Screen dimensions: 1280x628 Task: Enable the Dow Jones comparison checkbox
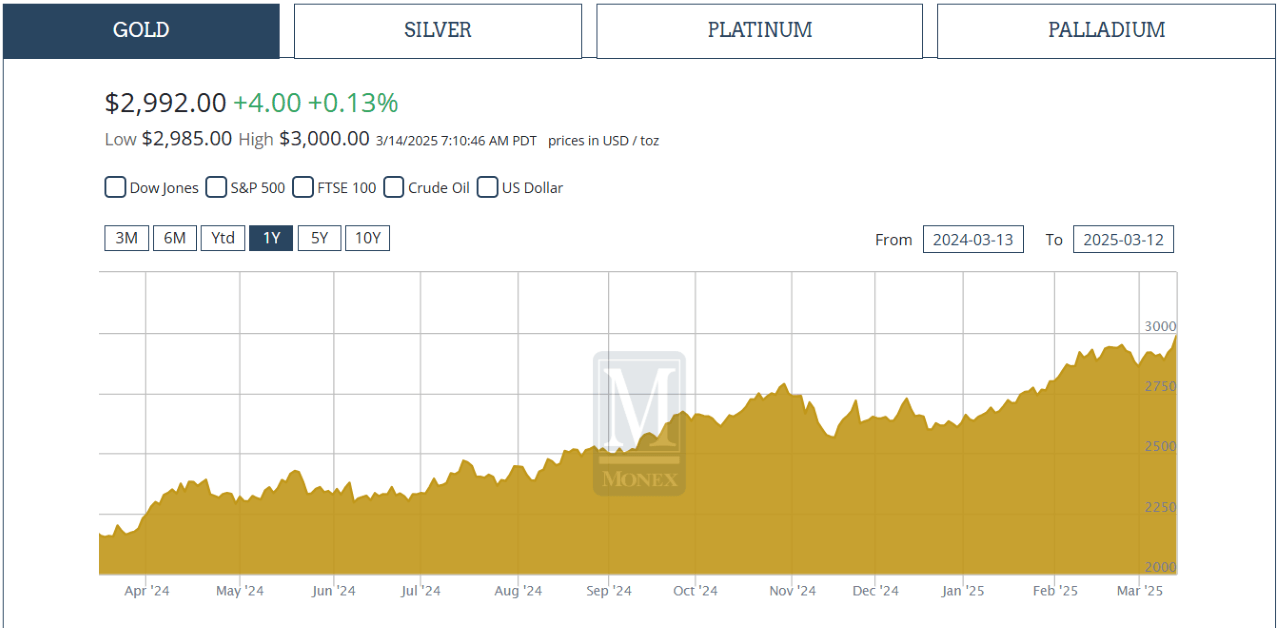[x=116, y=187]
